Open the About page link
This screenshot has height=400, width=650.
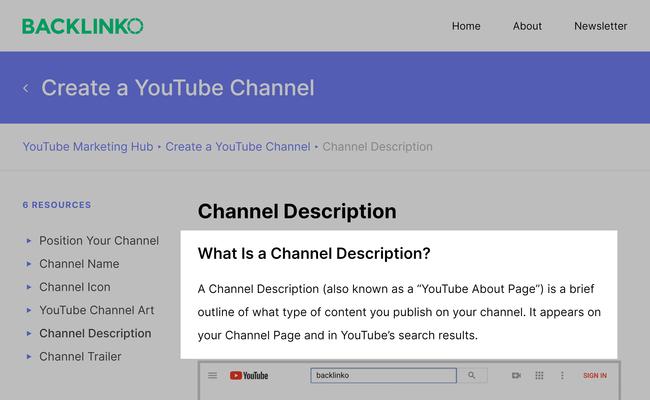coord(527,26)
